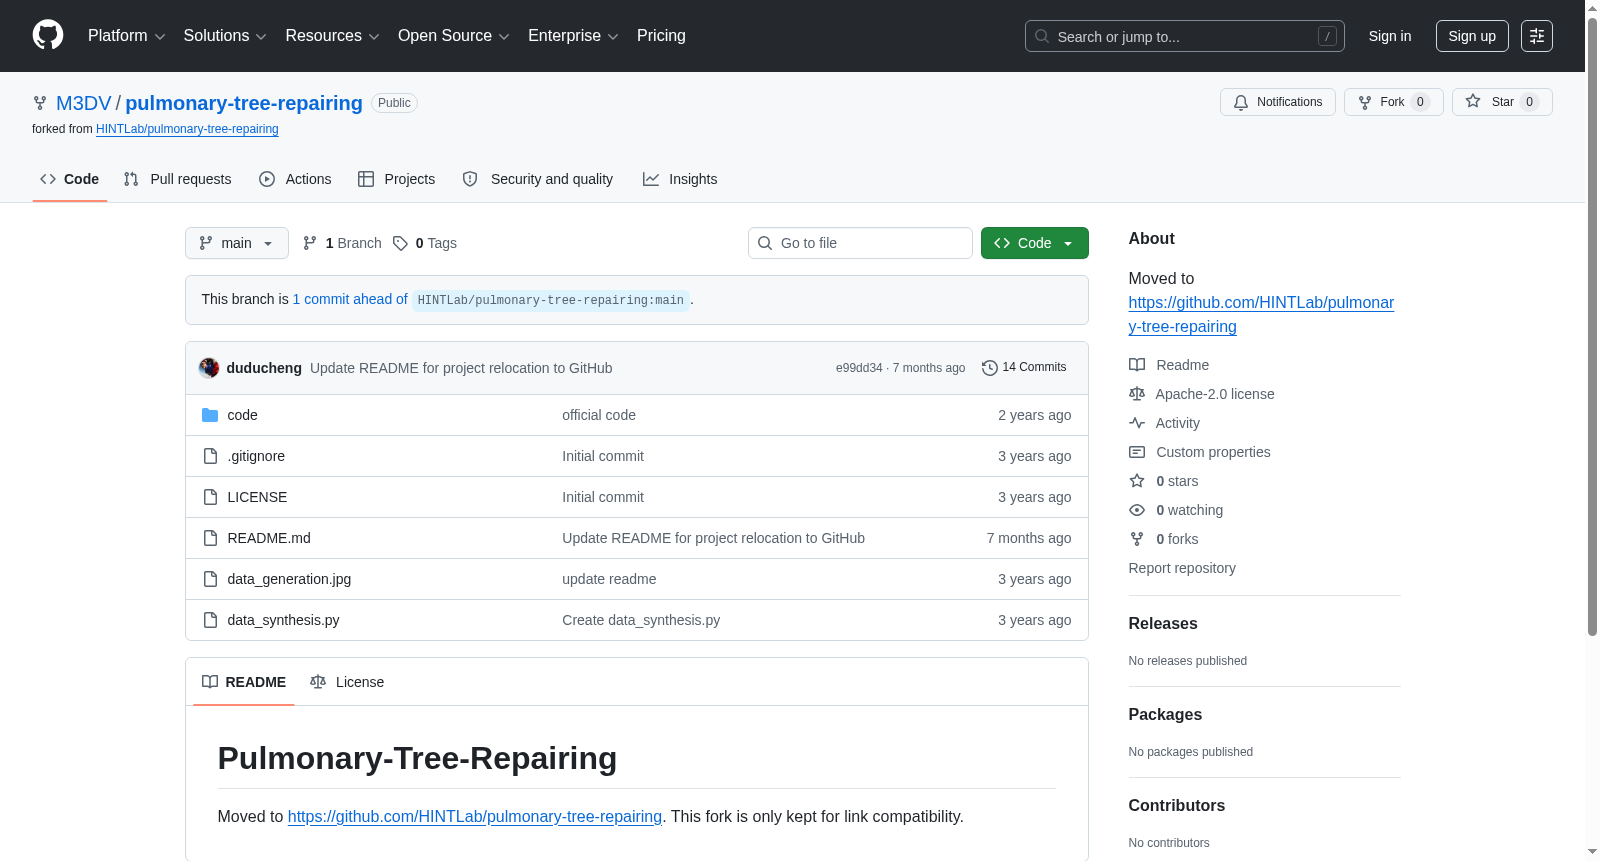Click the Packages heading

coord(1165,714)
